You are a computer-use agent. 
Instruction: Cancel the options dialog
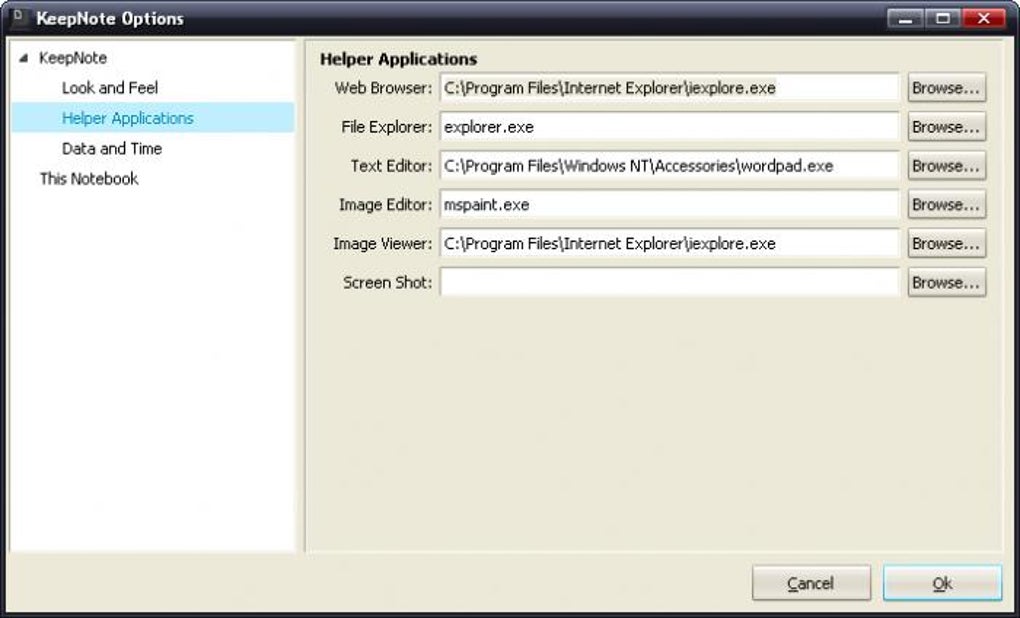[x=810, y=583]
